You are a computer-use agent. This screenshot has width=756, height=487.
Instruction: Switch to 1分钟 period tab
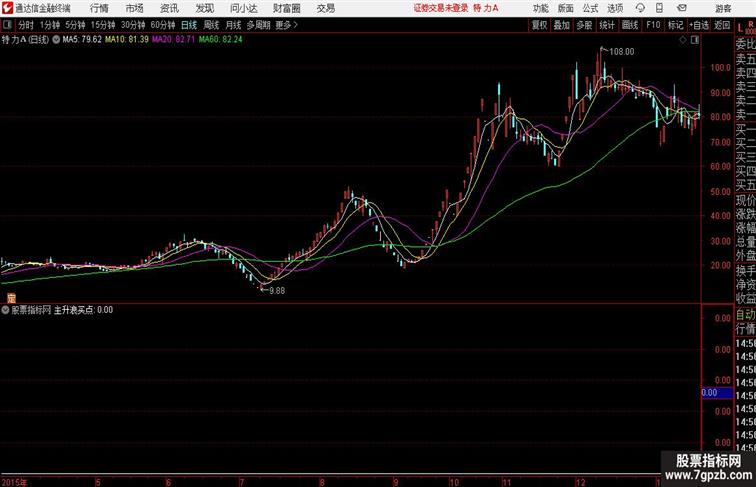pyautogui.click(x=50, y=25)
